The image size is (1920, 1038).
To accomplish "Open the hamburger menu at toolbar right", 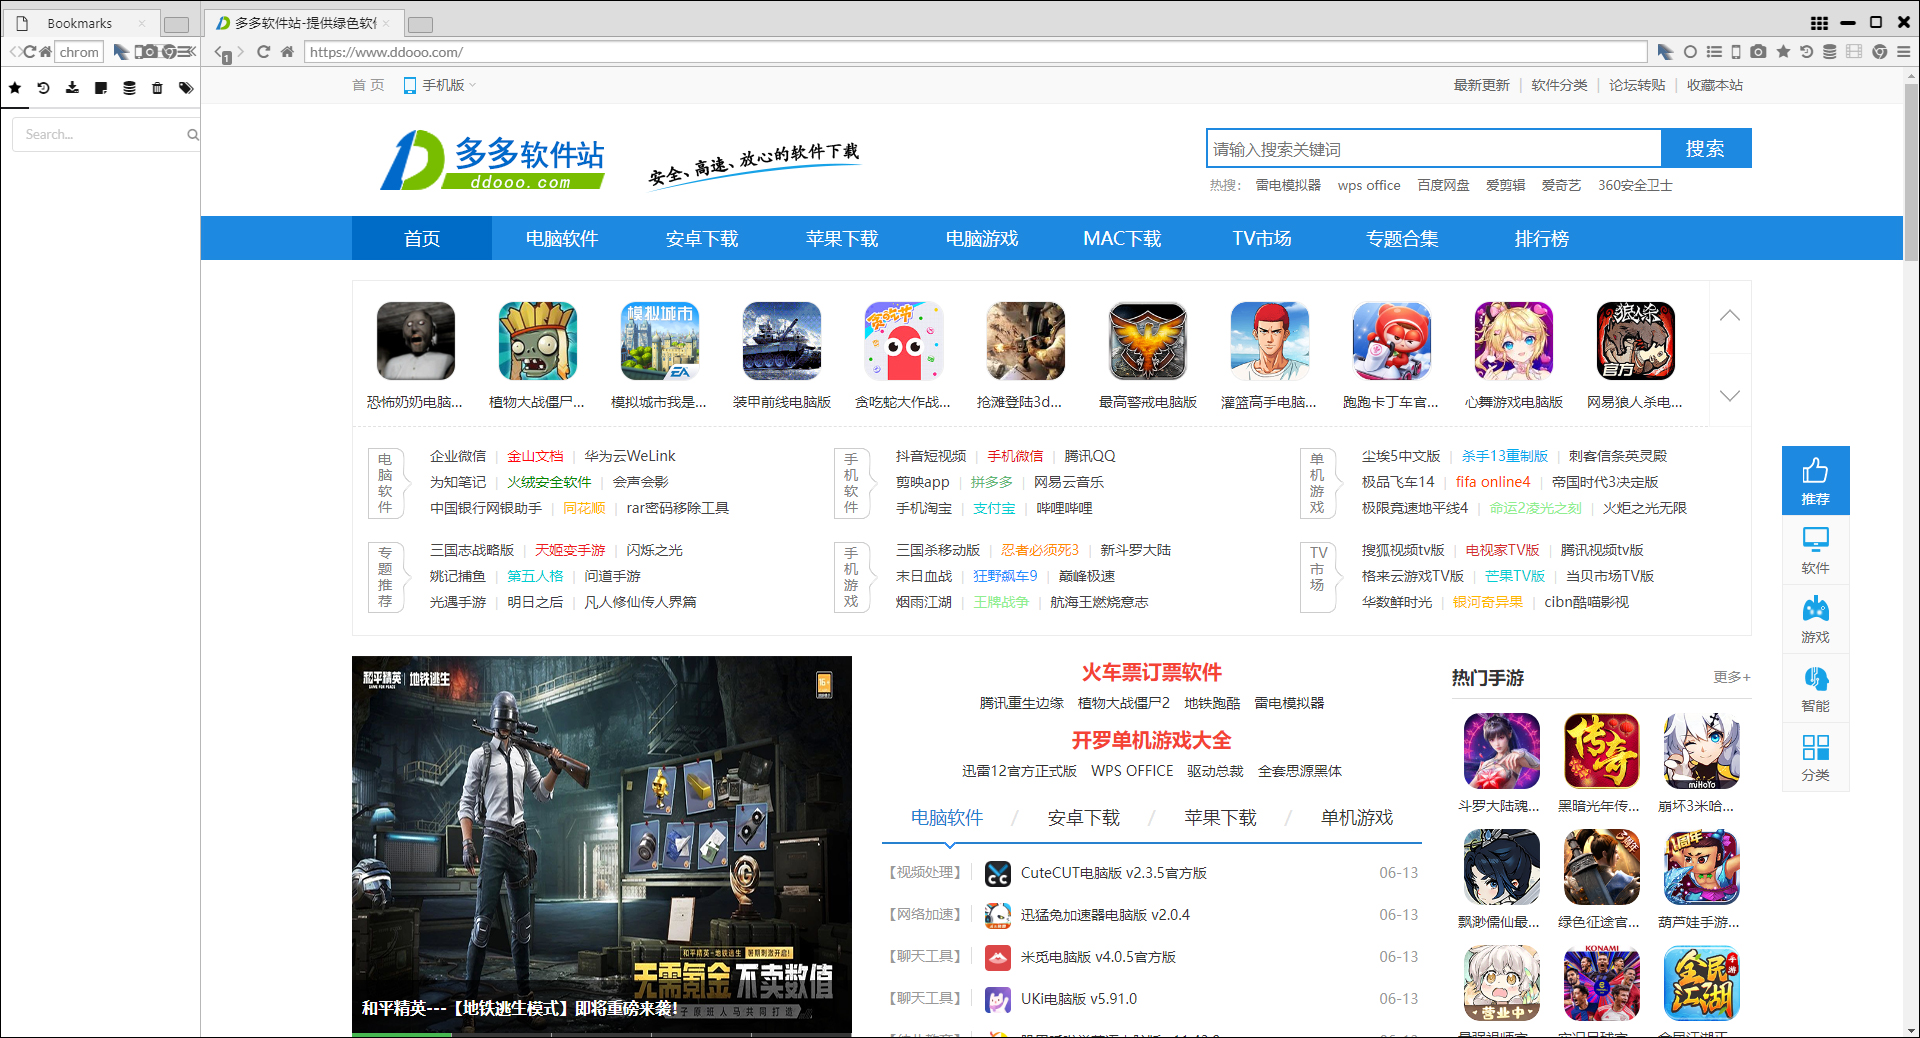I will (x=1903, y=52).
